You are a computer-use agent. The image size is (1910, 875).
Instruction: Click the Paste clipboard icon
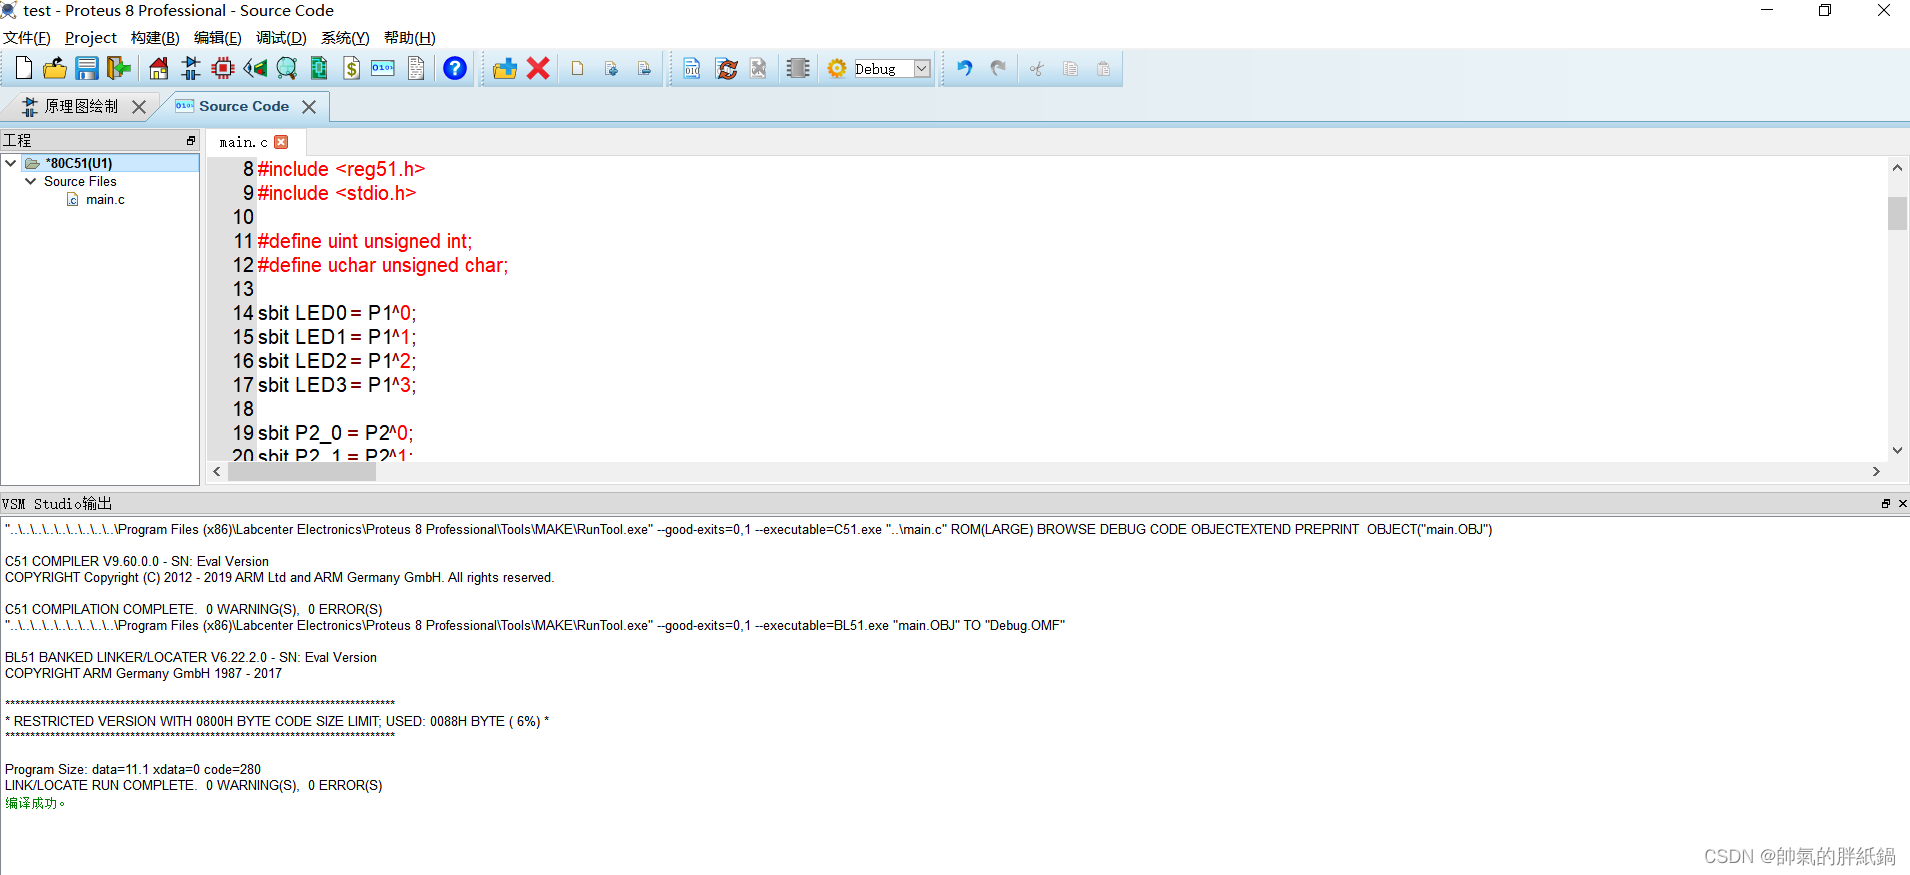tap(1103, 68)
